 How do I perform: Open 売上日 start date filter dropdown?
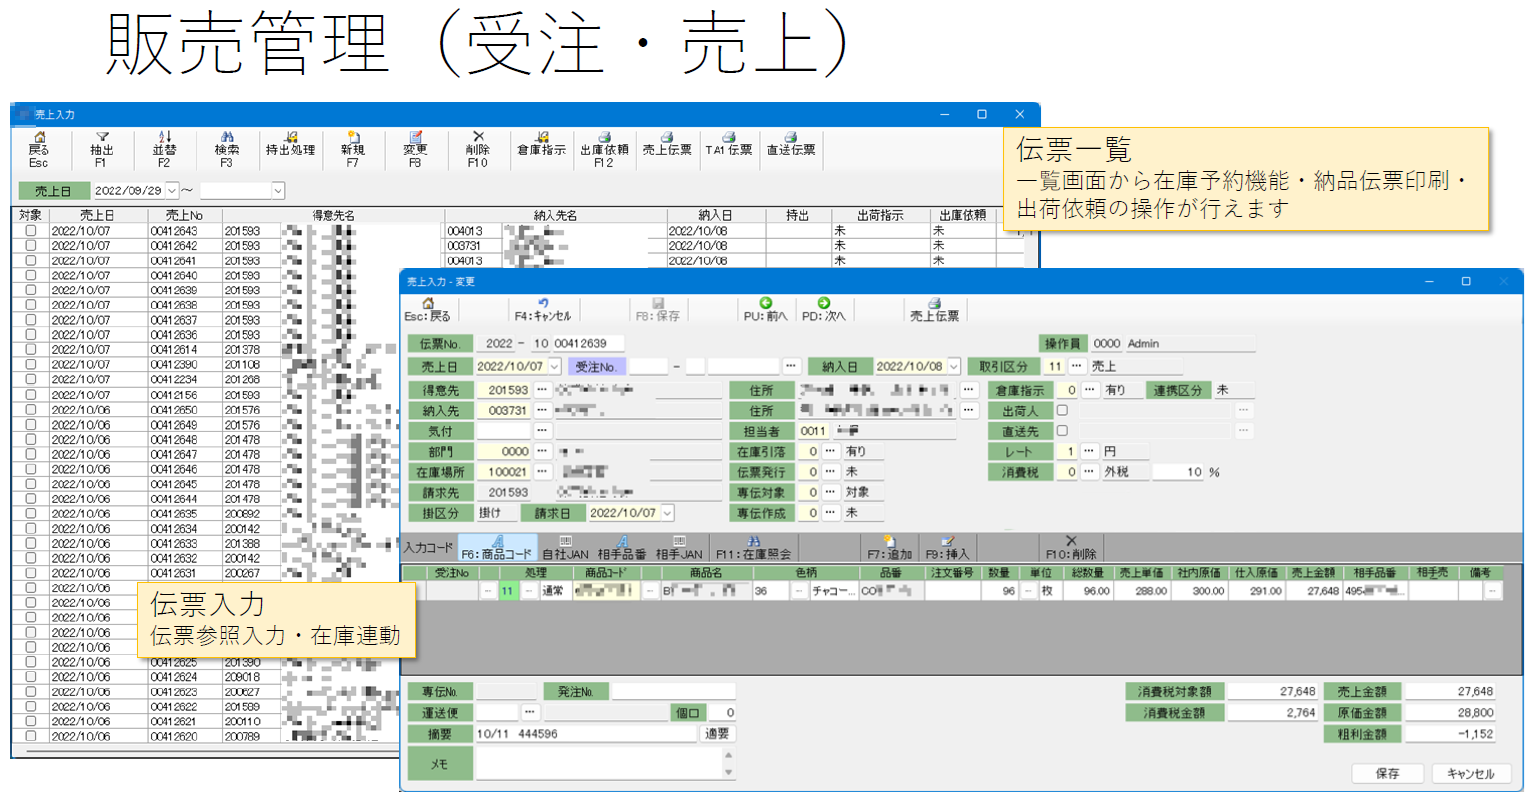pos(171,190)
